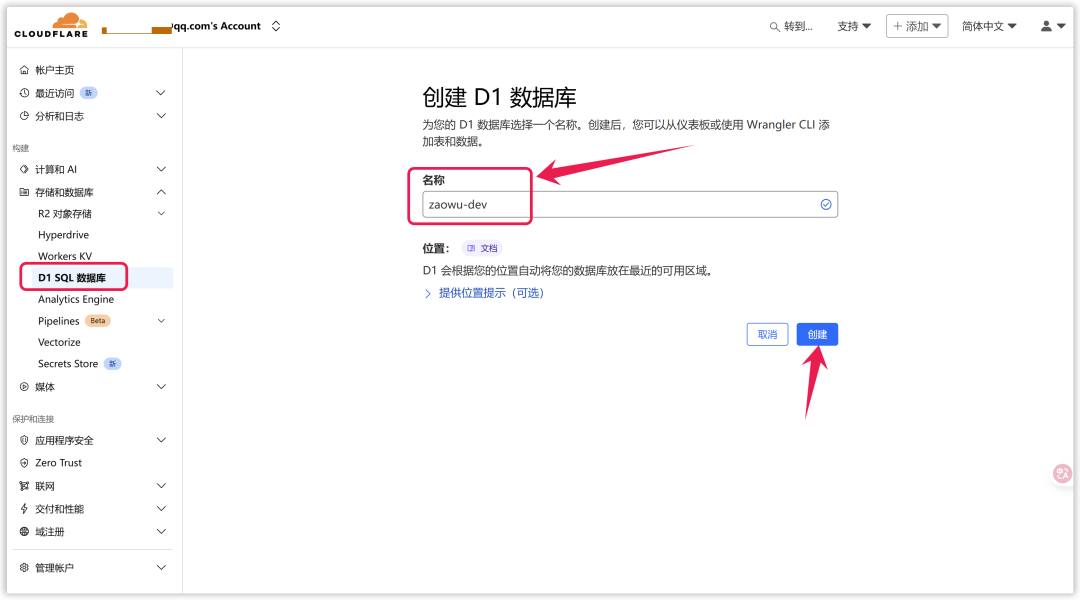Image resolution: width=1080 pixels, height=600 pixels.
Task: Click the chart icon beside 分析和日志
Action: [24, 116]
